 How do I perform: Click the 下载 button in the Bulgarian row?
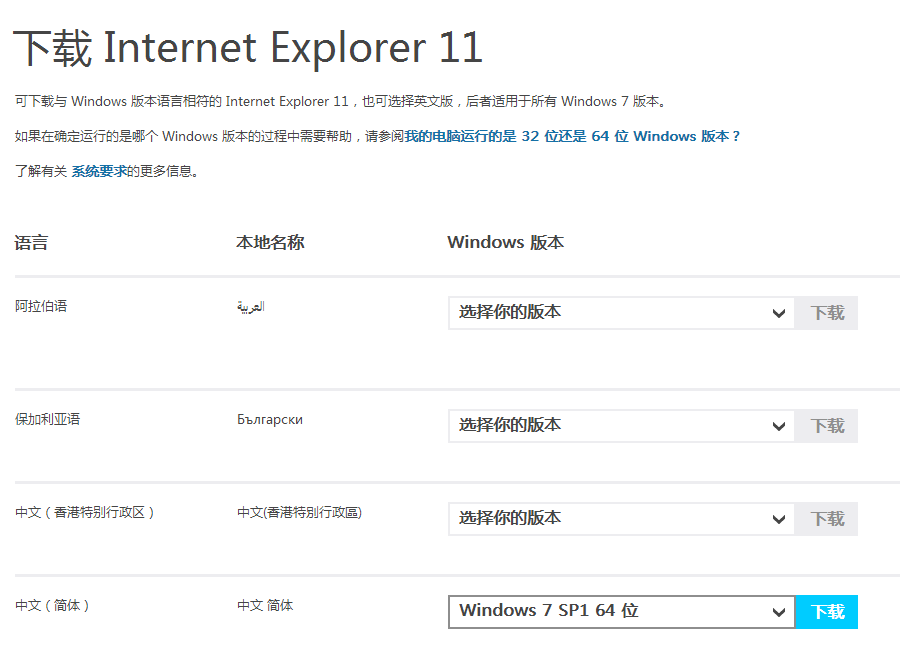827,426
